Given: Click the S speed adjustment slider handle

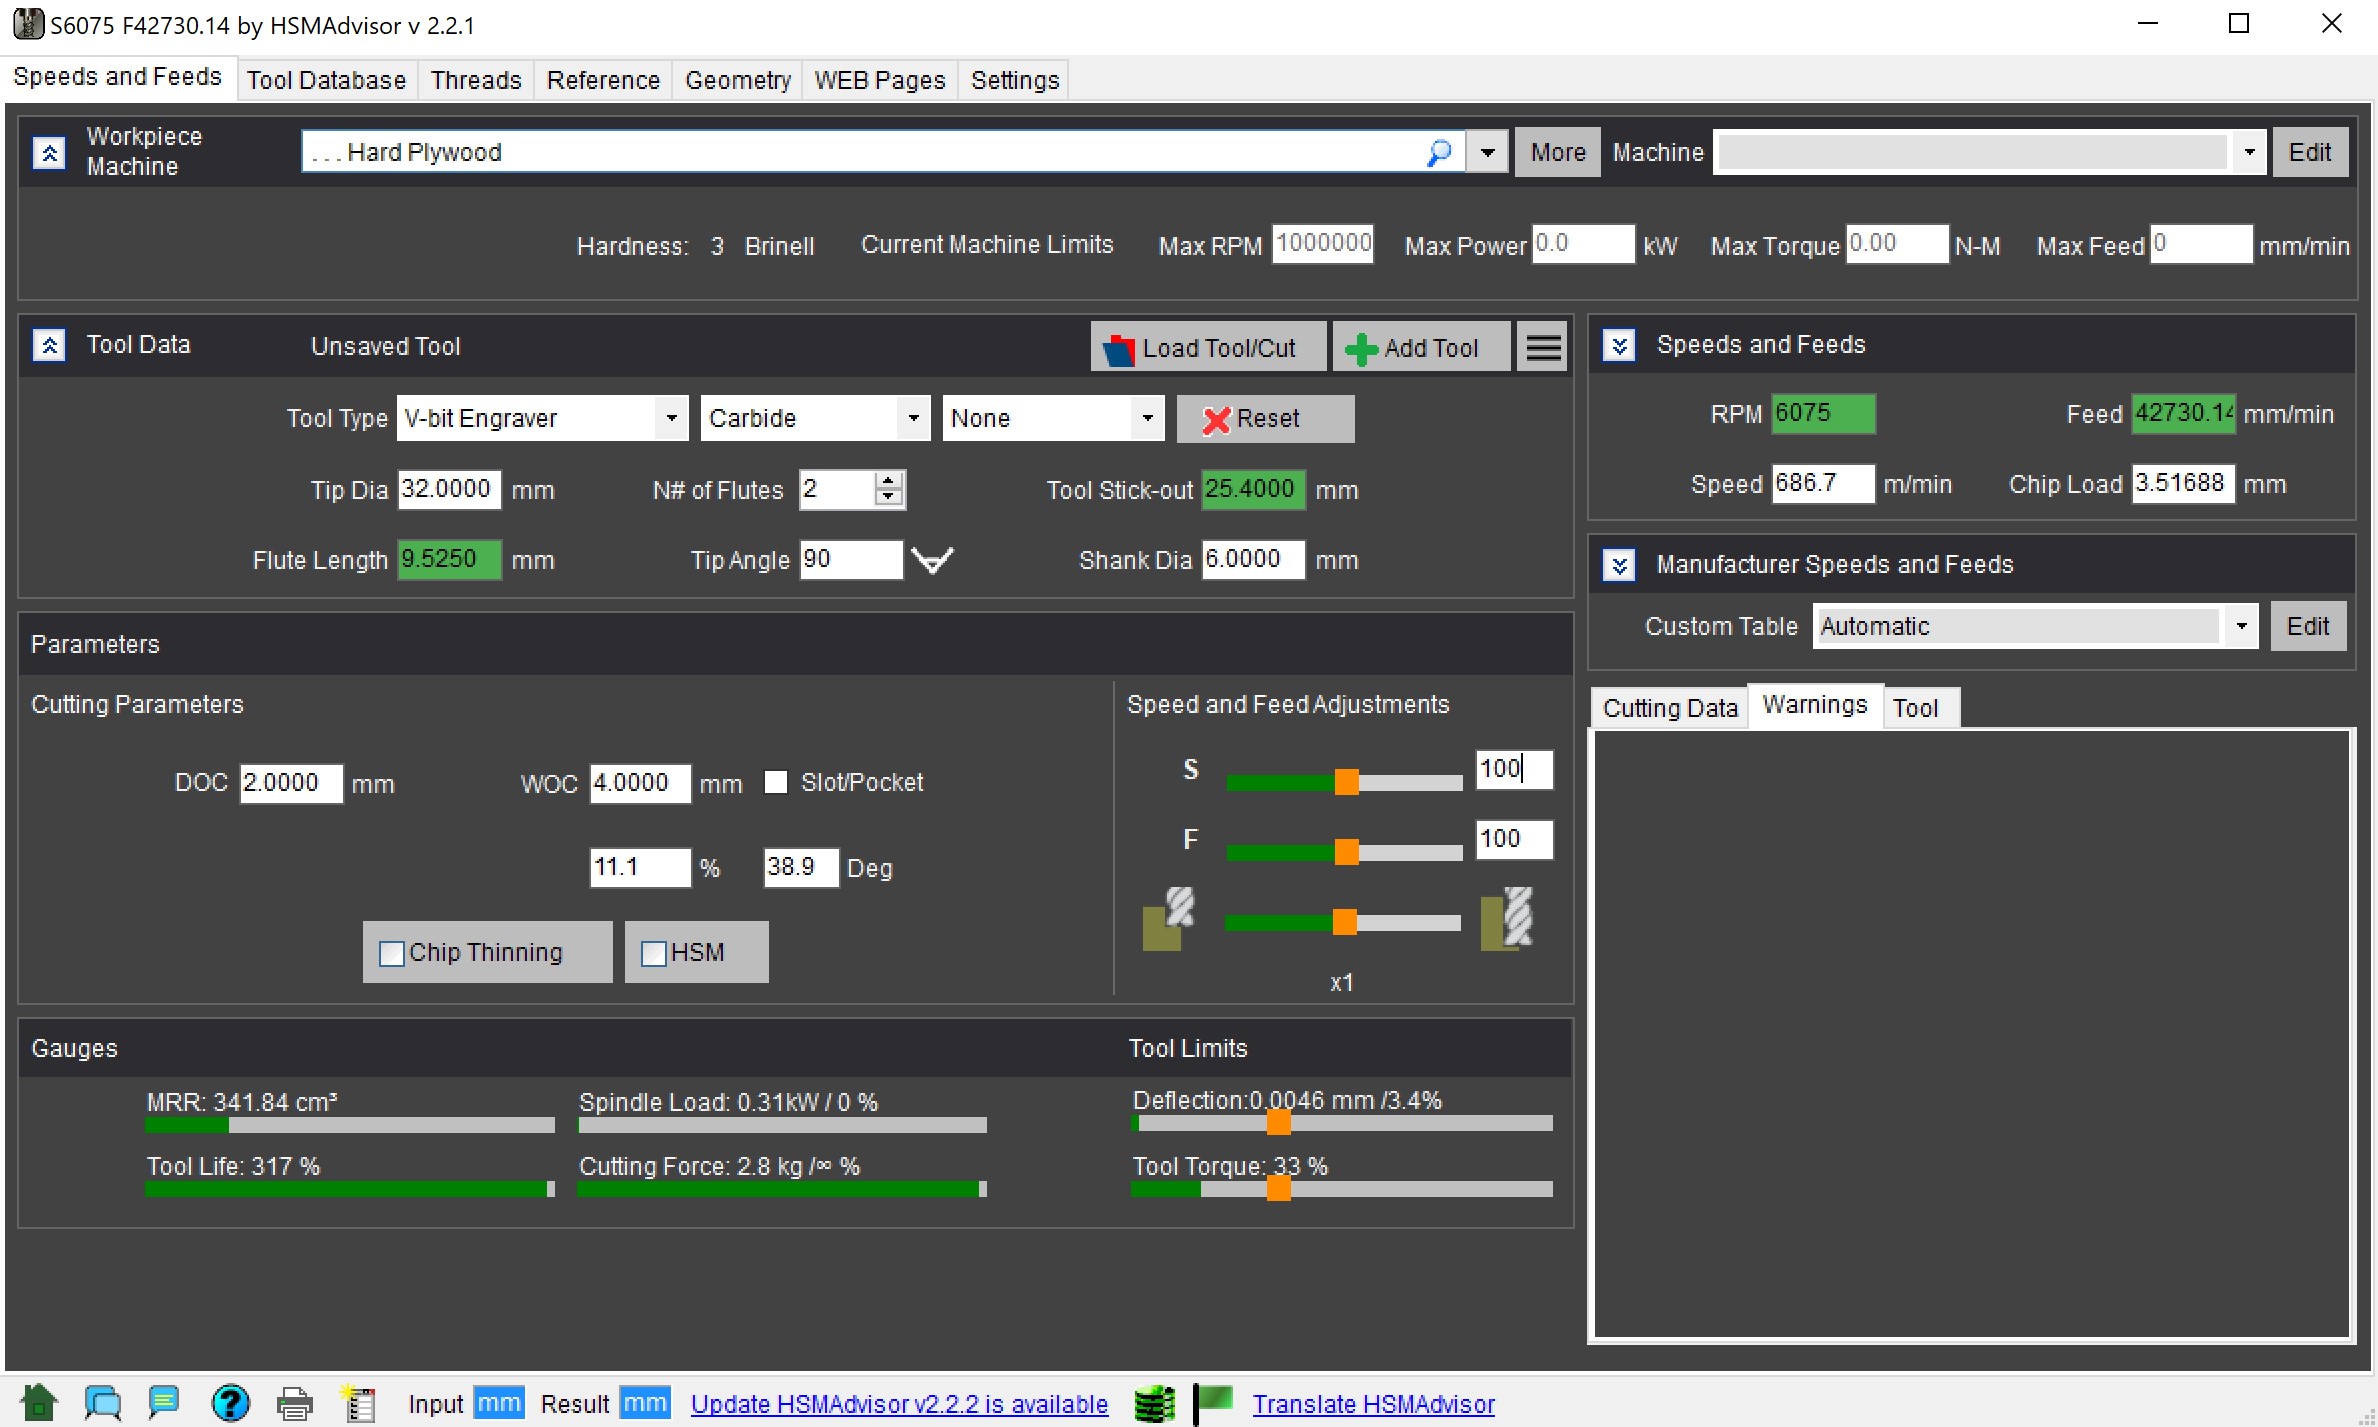Looking at the screenshot, I should (1346, 781).
